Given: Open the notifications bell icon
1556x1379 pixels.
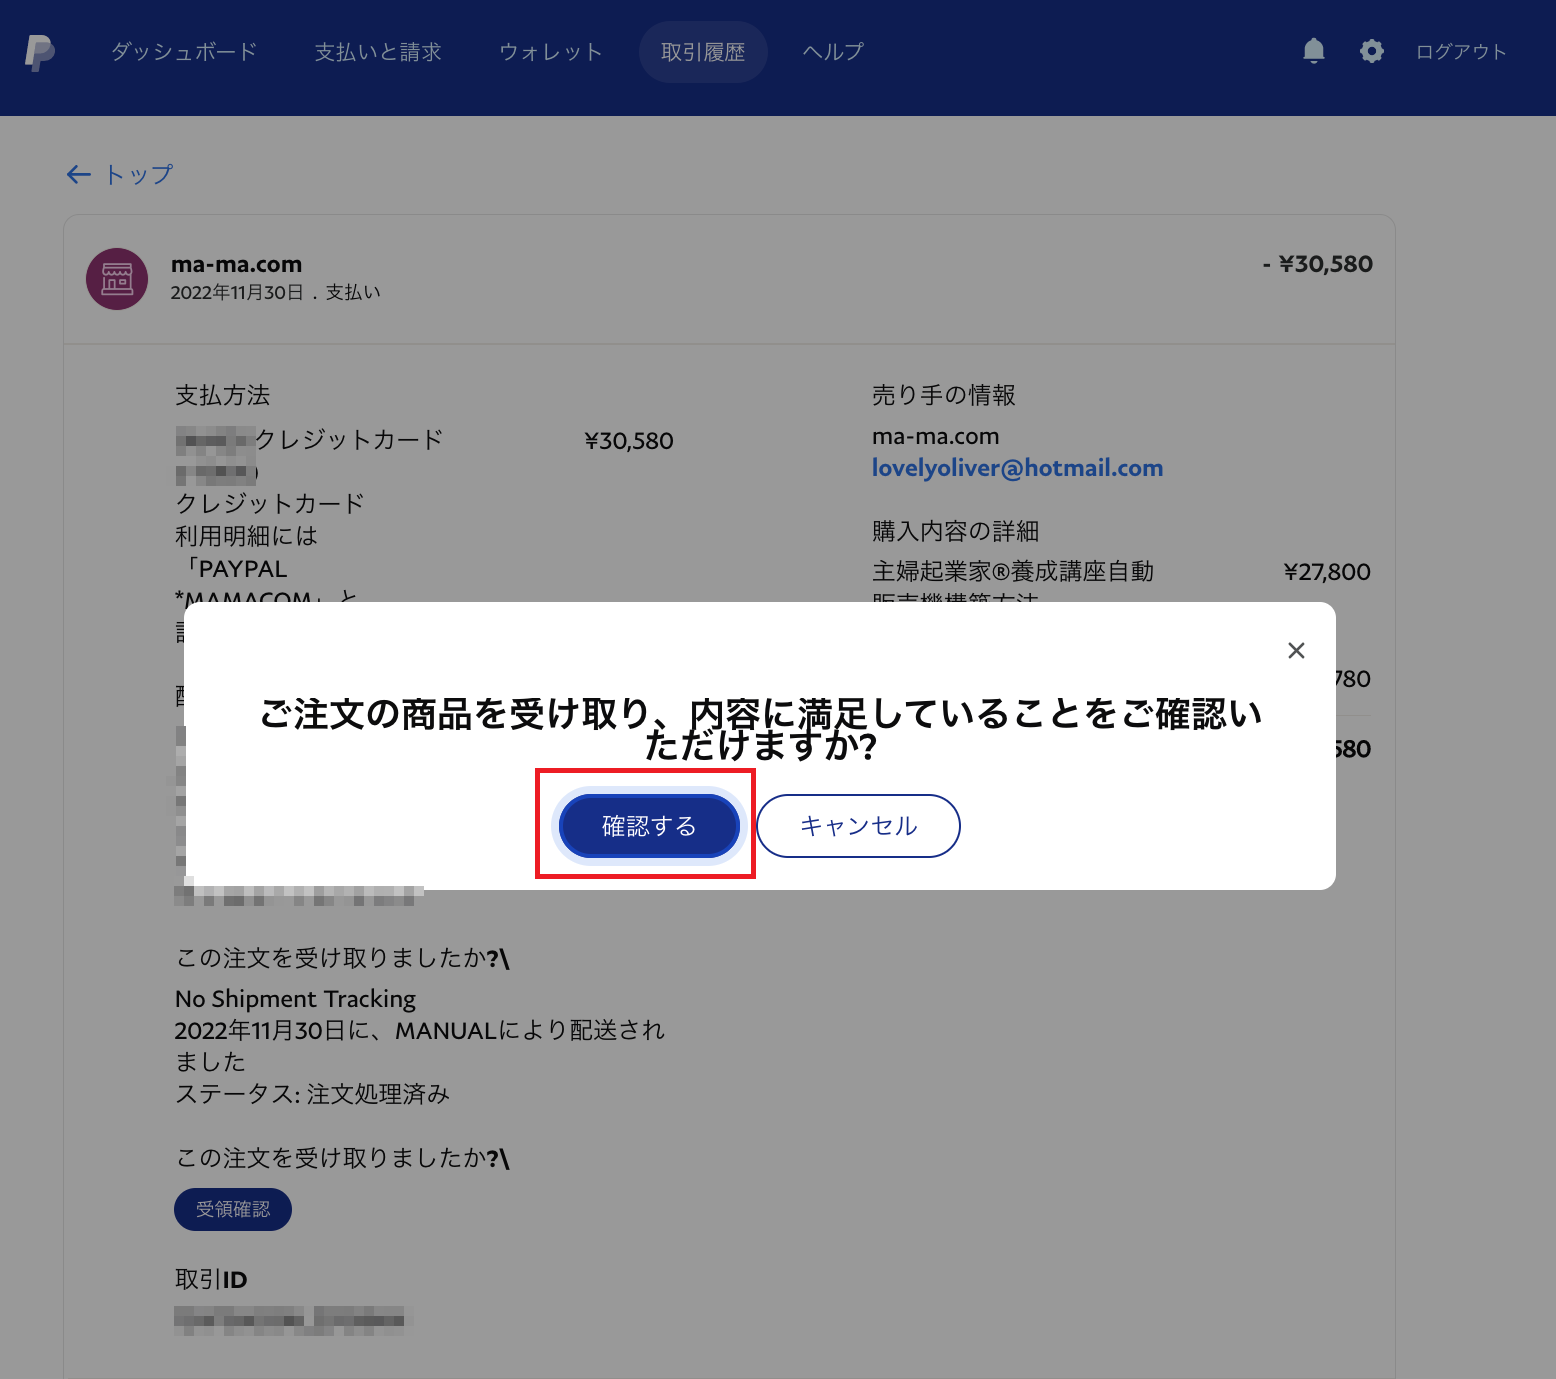Looking at the screenshot, I should (1314, 51).
